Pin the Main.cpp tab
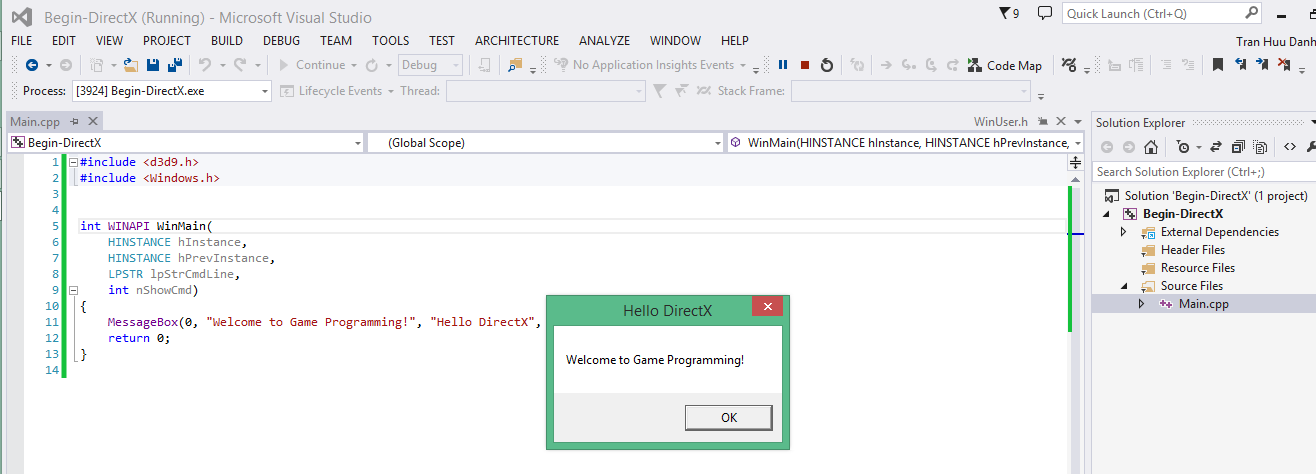This screenshot has width=1316, height=474. (x=74, y=122)
